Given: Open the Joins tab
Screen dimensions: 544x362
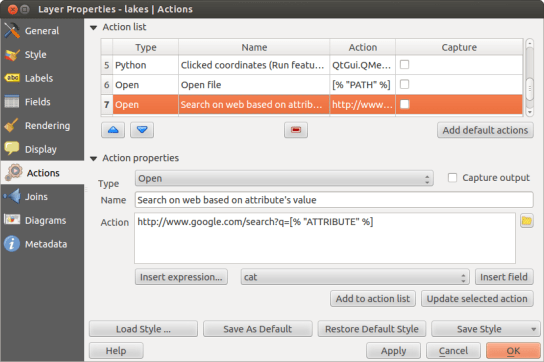Looking at the screenshot, I should pyautogui.click(x=42, y=196).
